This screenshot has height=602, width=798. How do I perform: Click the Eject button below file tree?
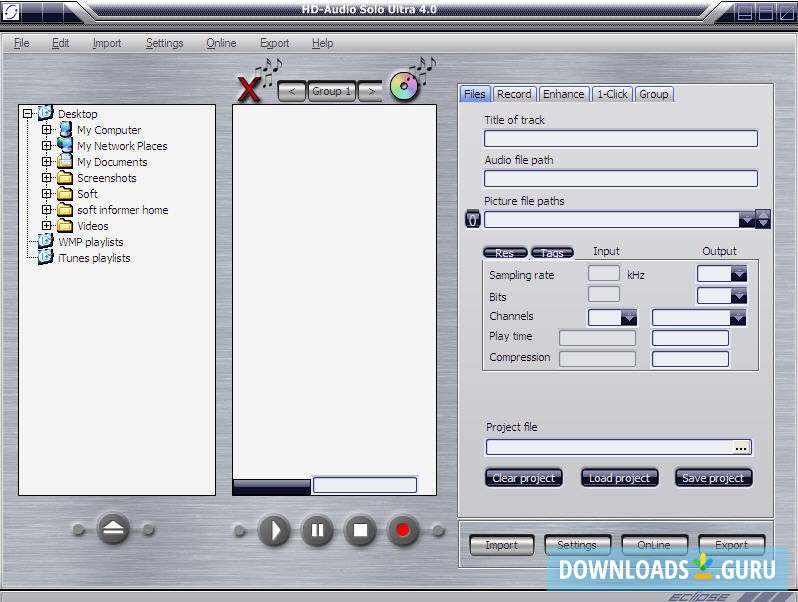click(113, 530)
